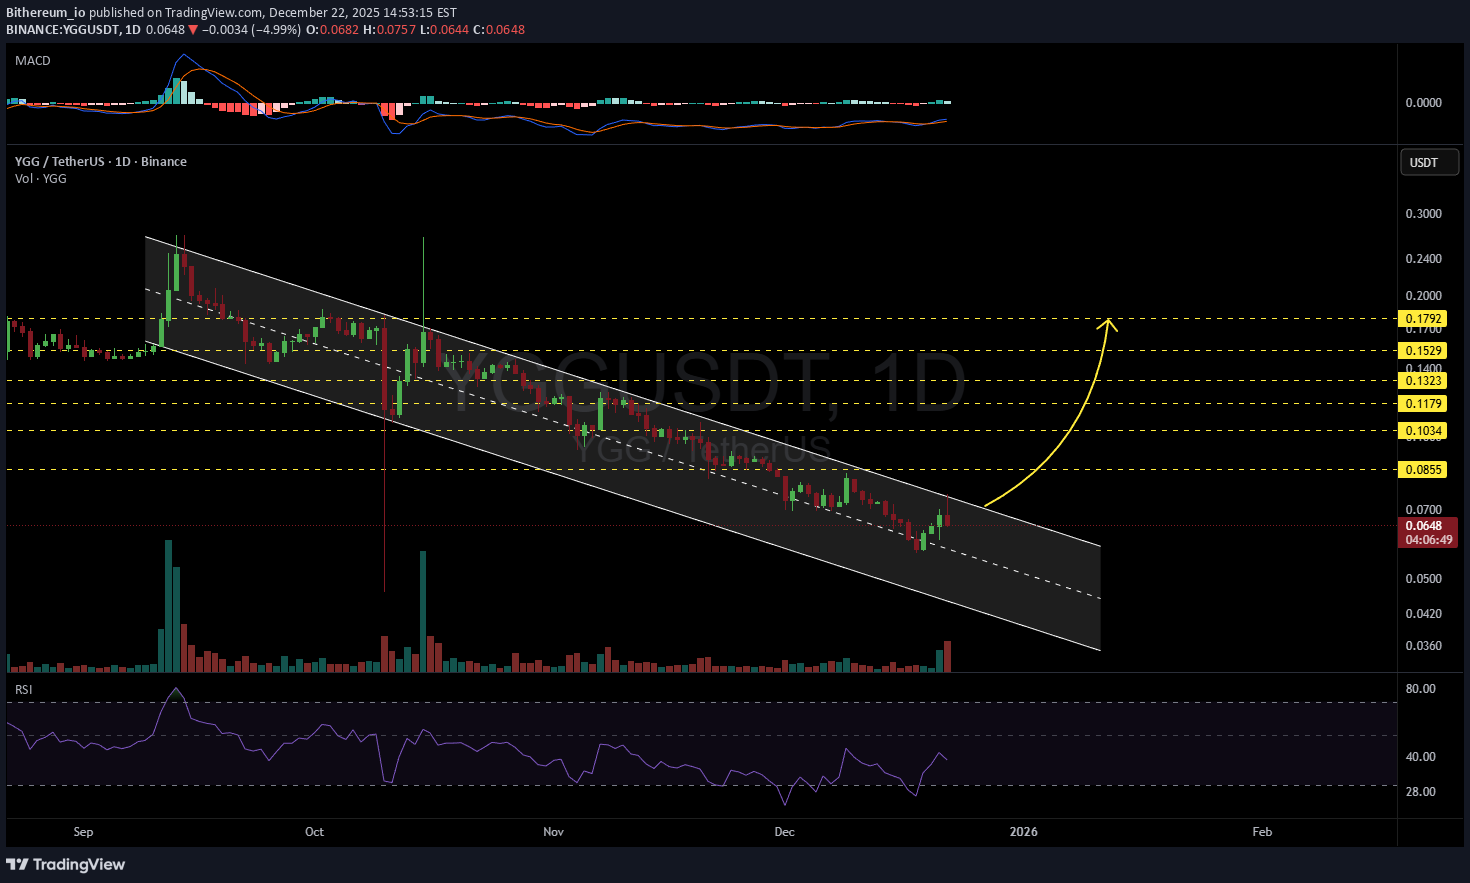Click the TradingView logo icon
The height and width of the screenshot is (883, 1470).
click(17, 864)
